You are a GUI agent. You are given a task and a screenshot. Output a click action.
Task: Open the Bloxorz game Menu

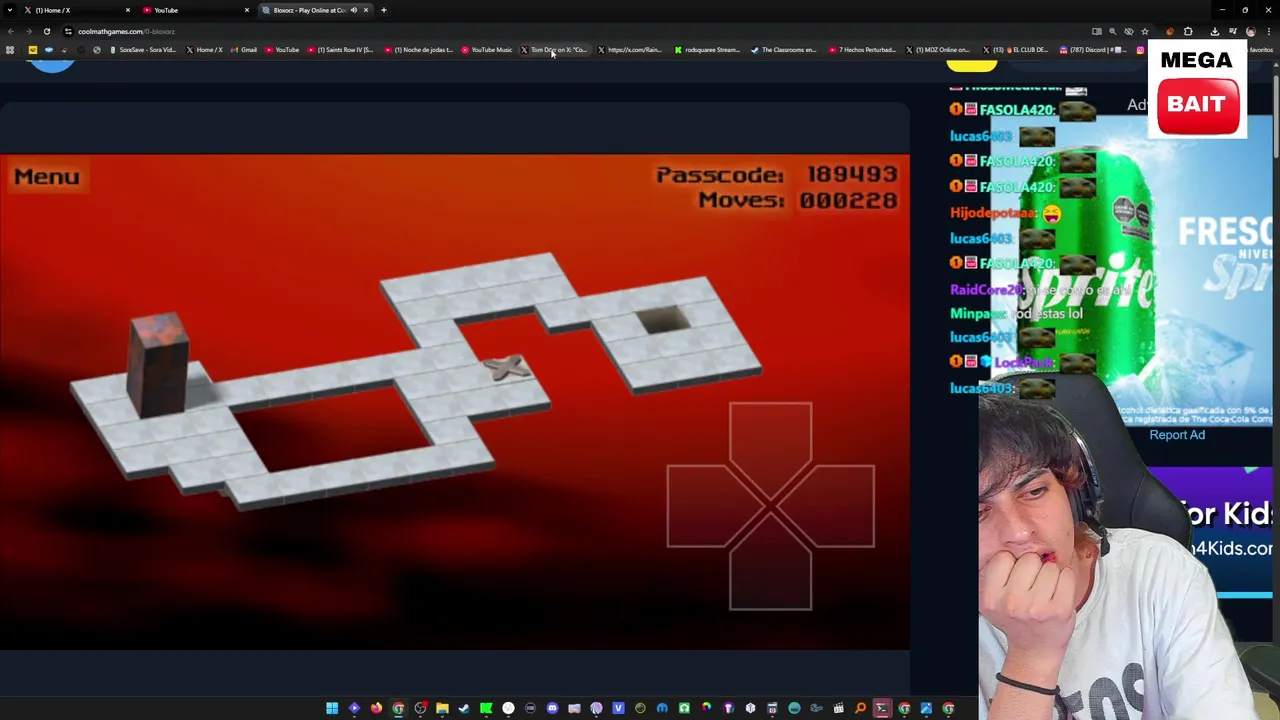pos(46,177)
